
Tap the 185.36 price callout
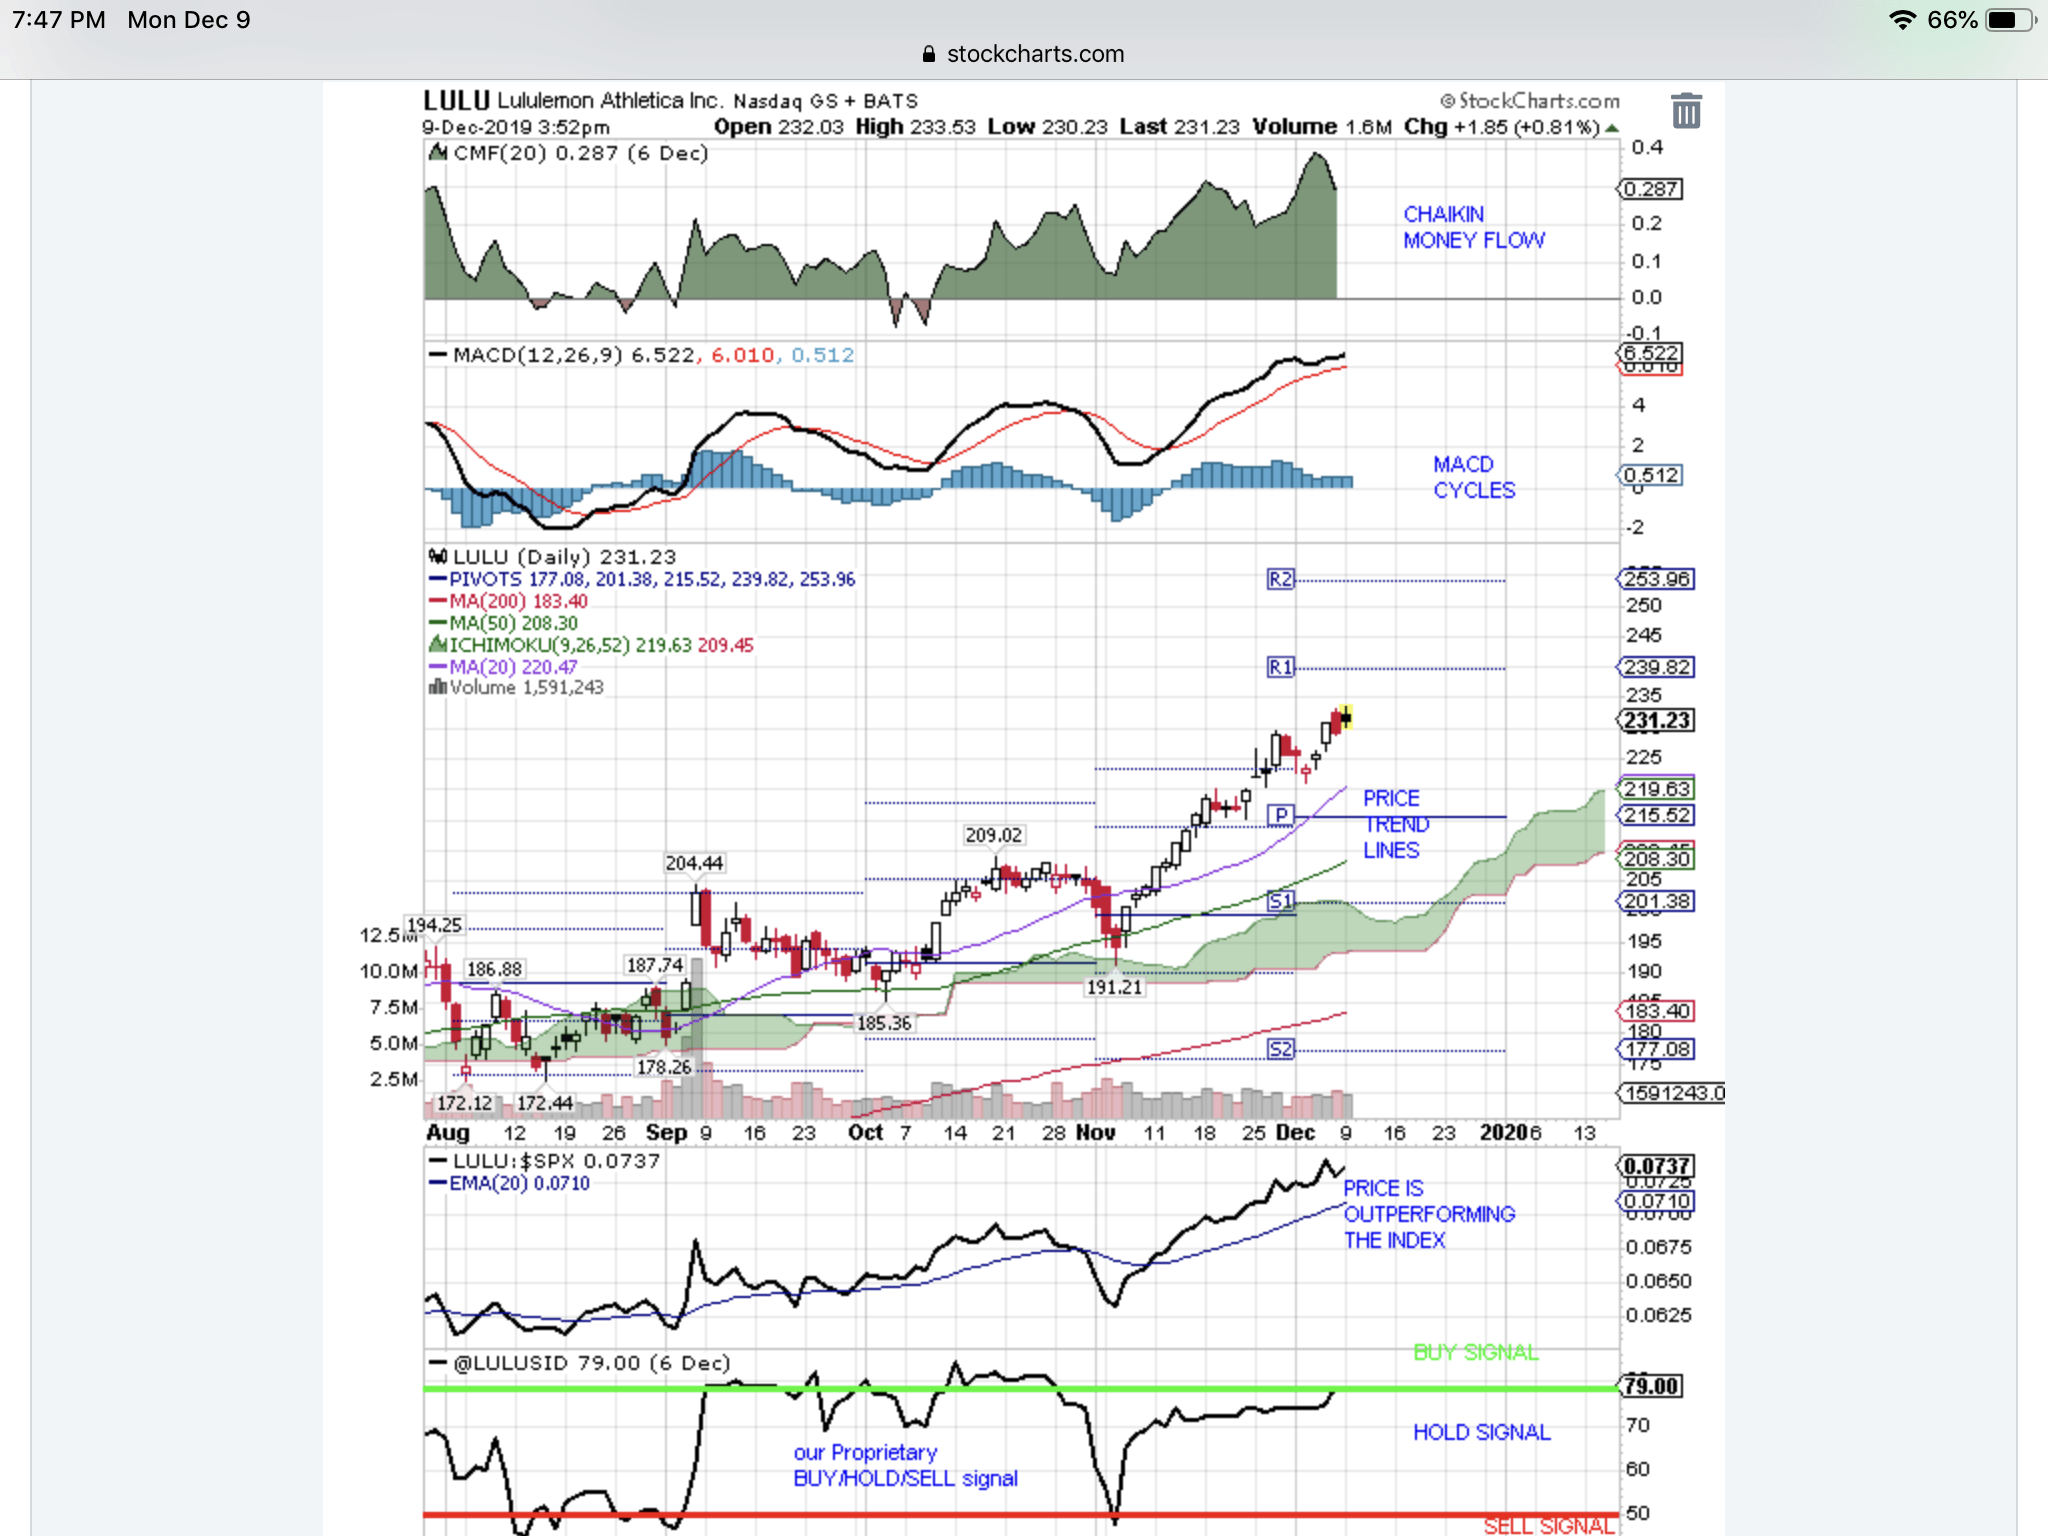(x=884, y=1023)
